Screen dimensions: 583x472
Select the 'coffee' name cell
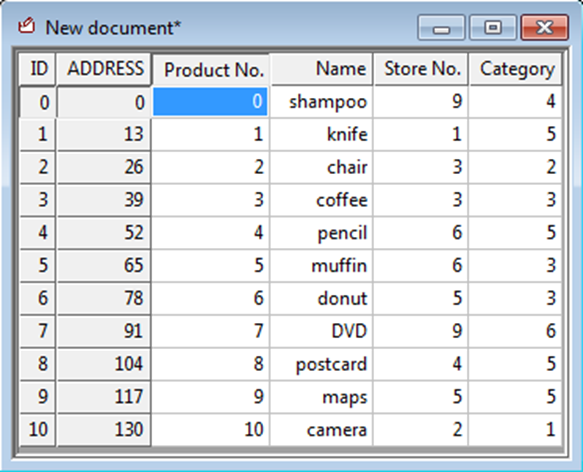click(321, 200)
